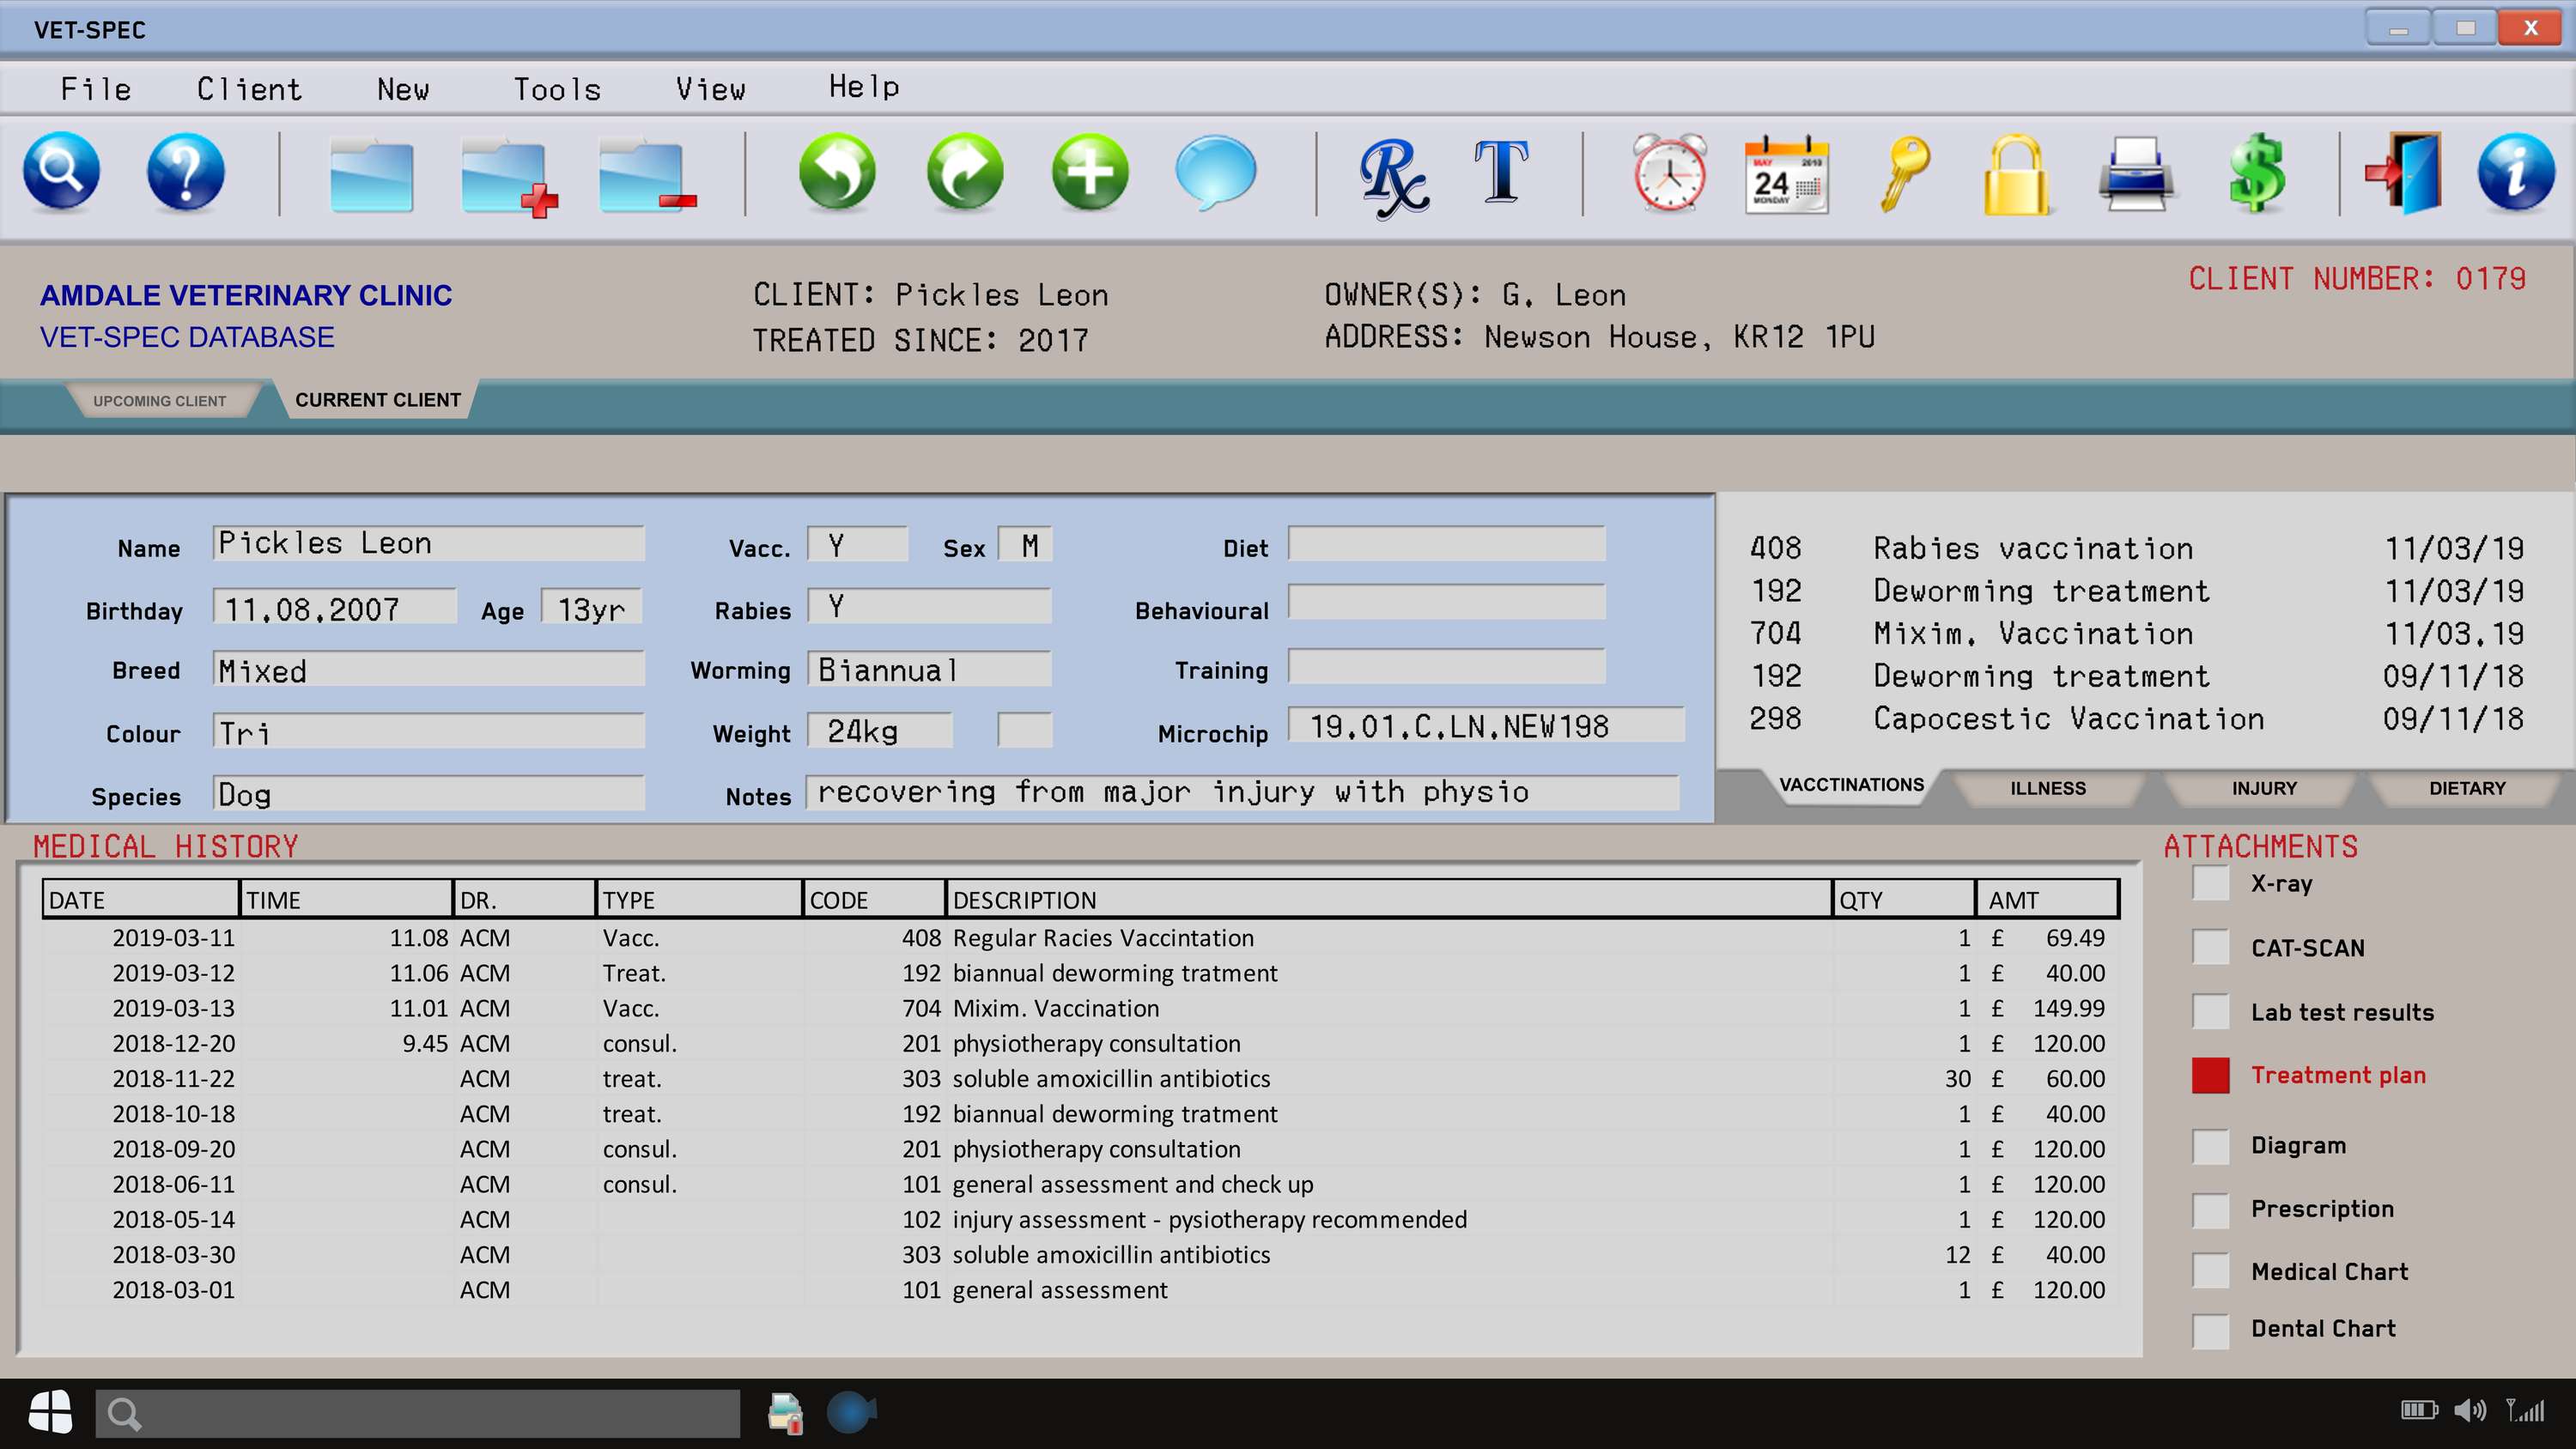
Task: Open the New menu
Action: pyautogui.click(x=403, y=89)
